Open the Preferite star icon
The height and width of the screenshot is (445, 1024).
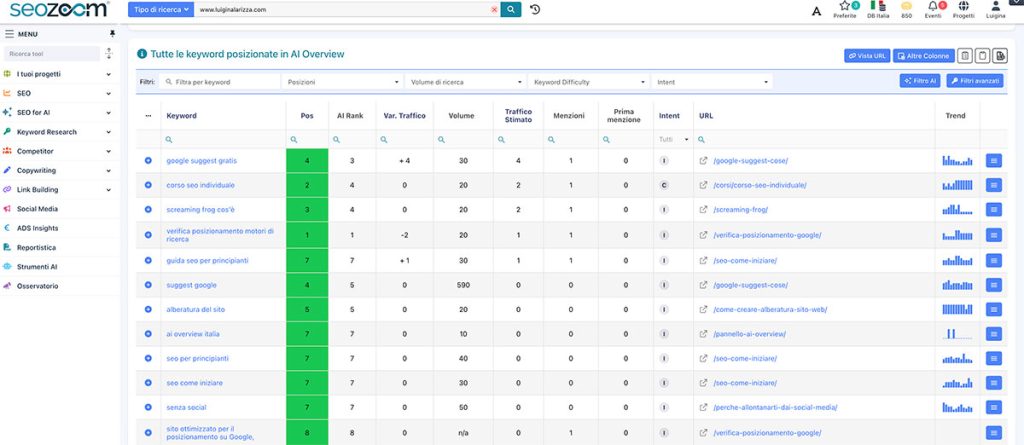844,6
